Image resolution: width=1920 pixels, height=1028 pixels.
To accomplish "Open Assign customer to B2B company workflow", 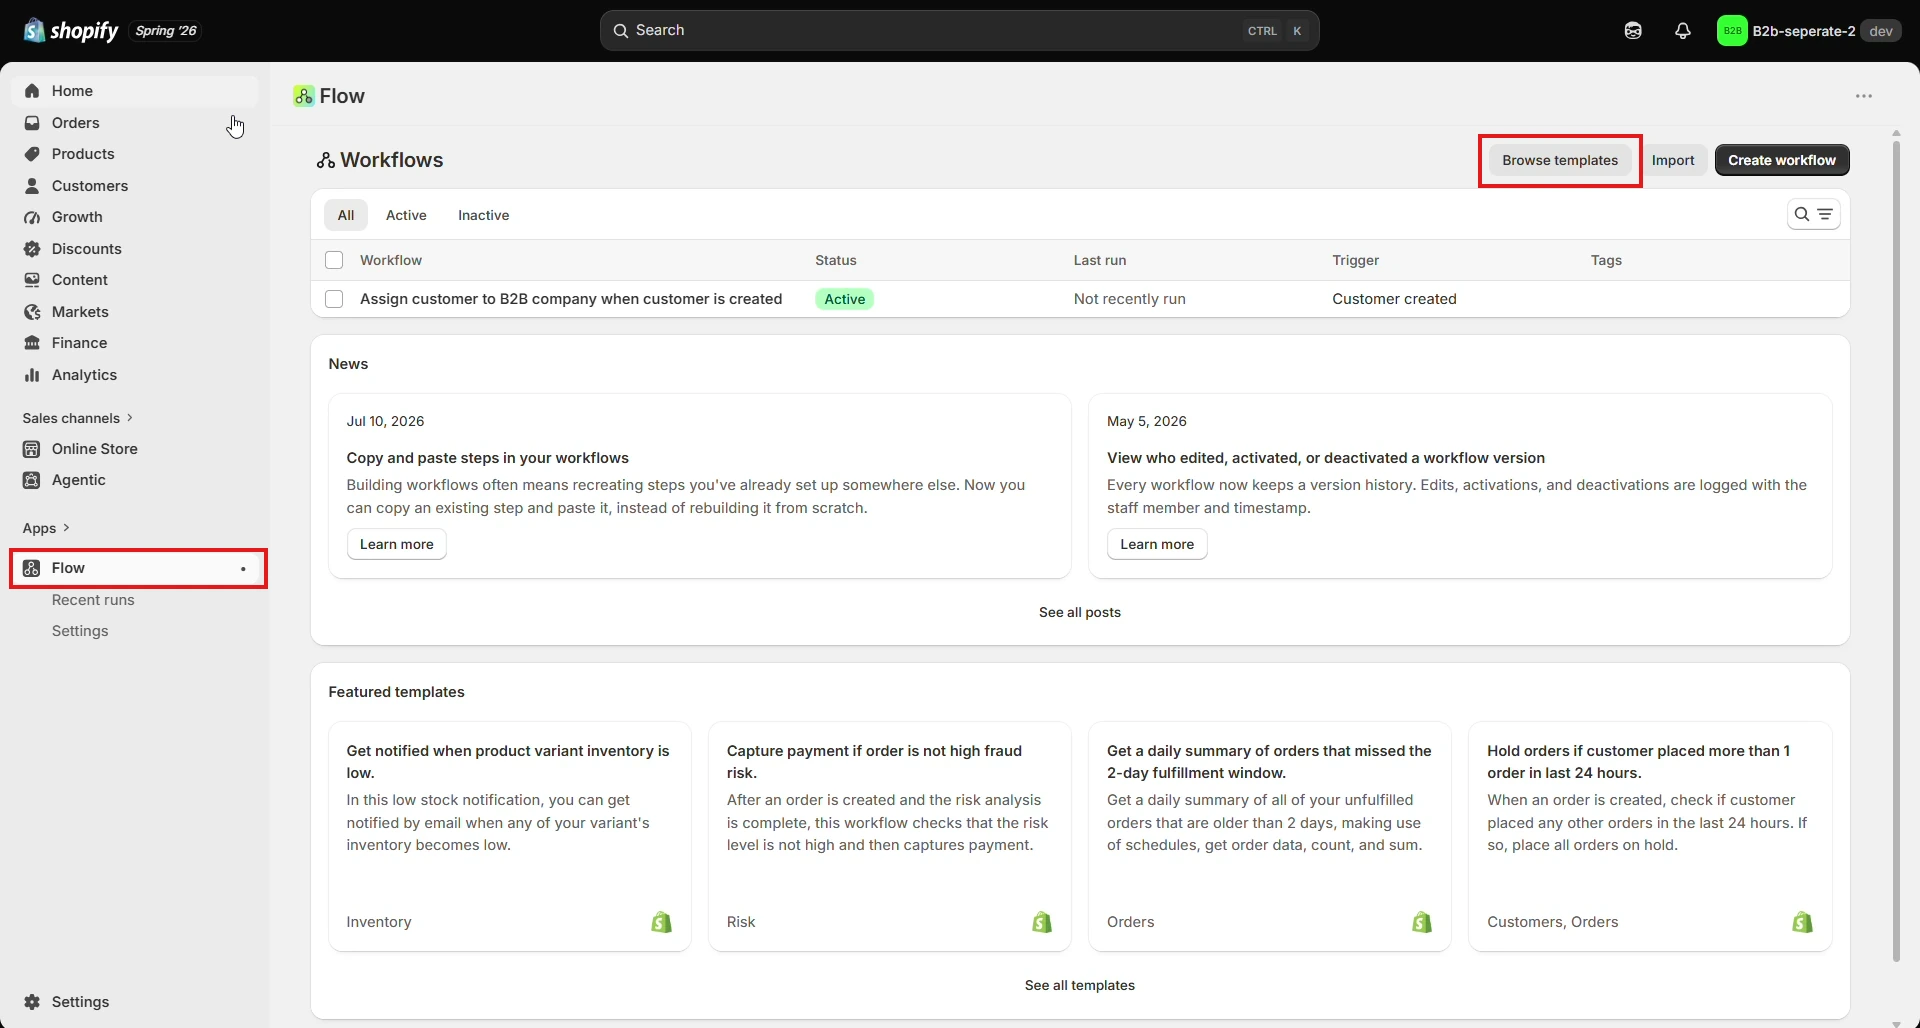I will (x=571, y=299).
